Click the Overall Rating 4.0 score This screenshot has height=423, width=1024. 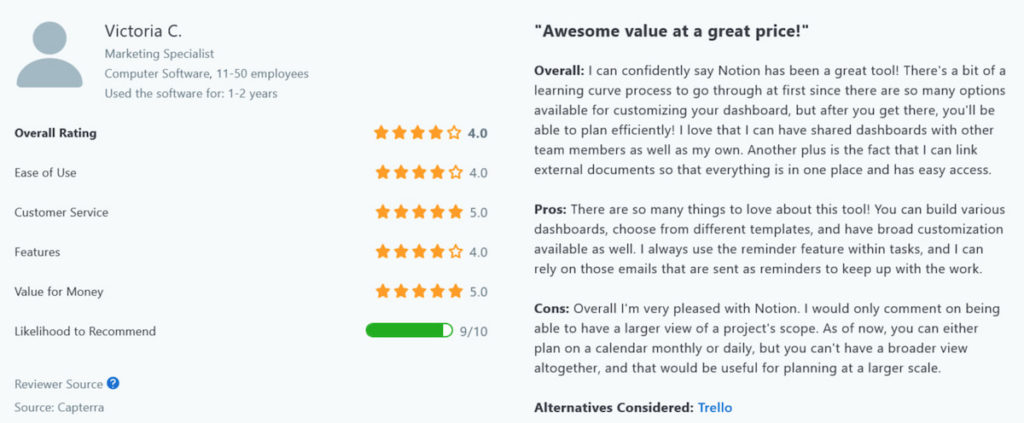478,132
